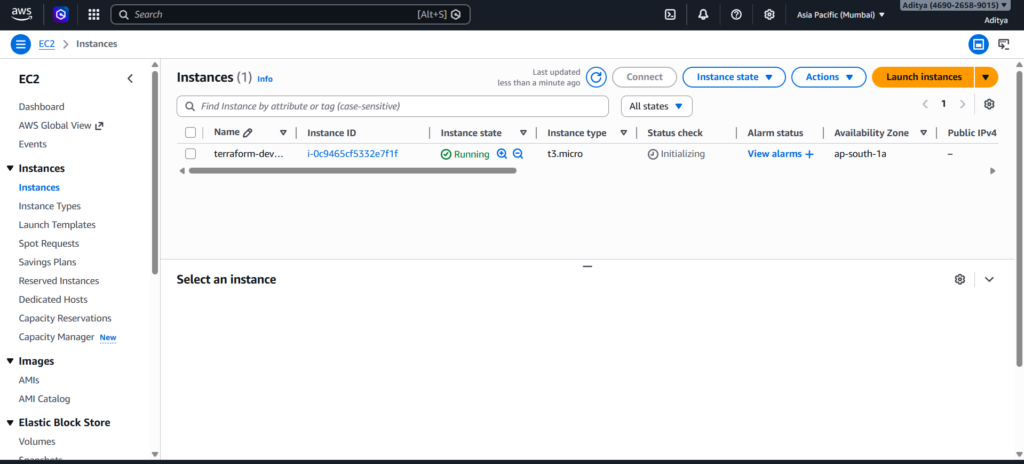This screenshot has height=464, width=1024.
Task: Toggle the hamburger navigation menu button
Action: pyautogui.click(x=21, y=44)
